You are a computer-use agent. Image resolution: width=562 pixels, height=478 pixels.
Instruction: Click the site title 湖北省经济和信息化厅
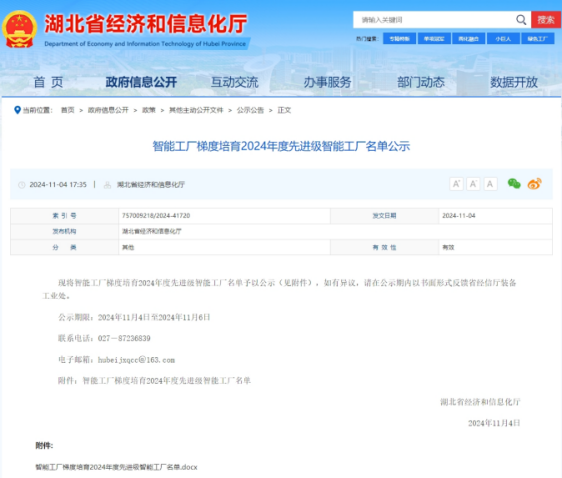click(x=146, y=24)
